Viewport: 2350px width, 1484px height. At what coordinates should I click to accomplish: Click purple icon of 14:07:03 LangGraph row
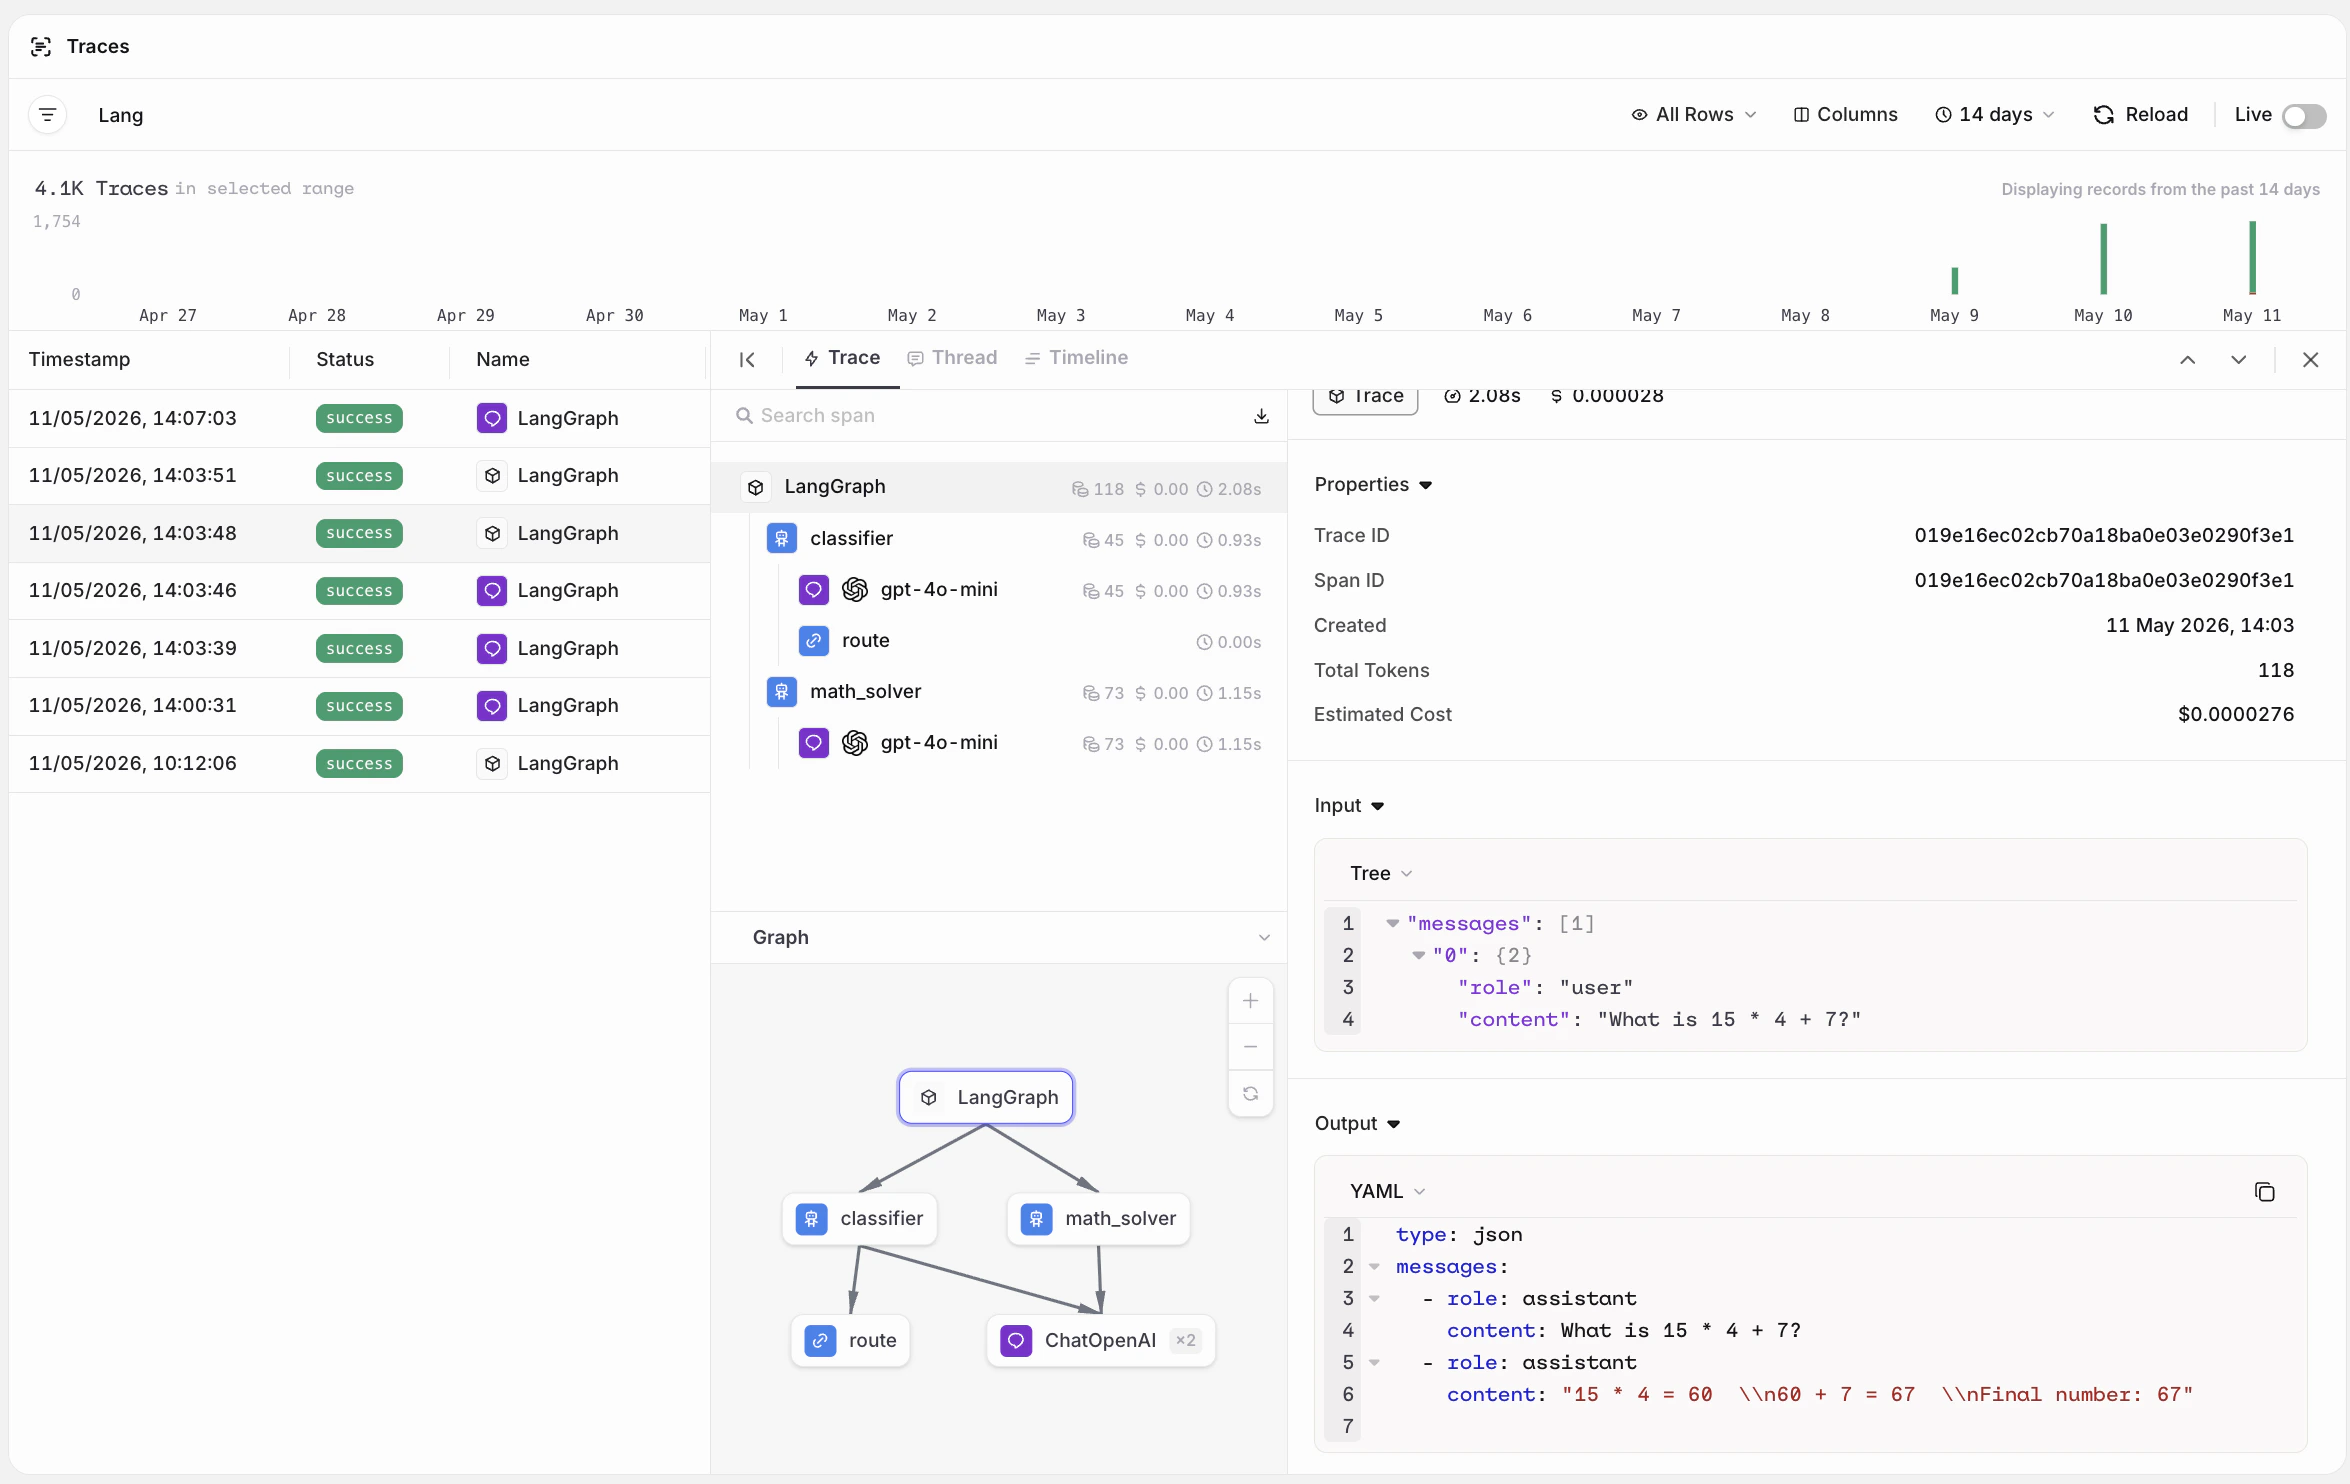(x=492, y=418)
